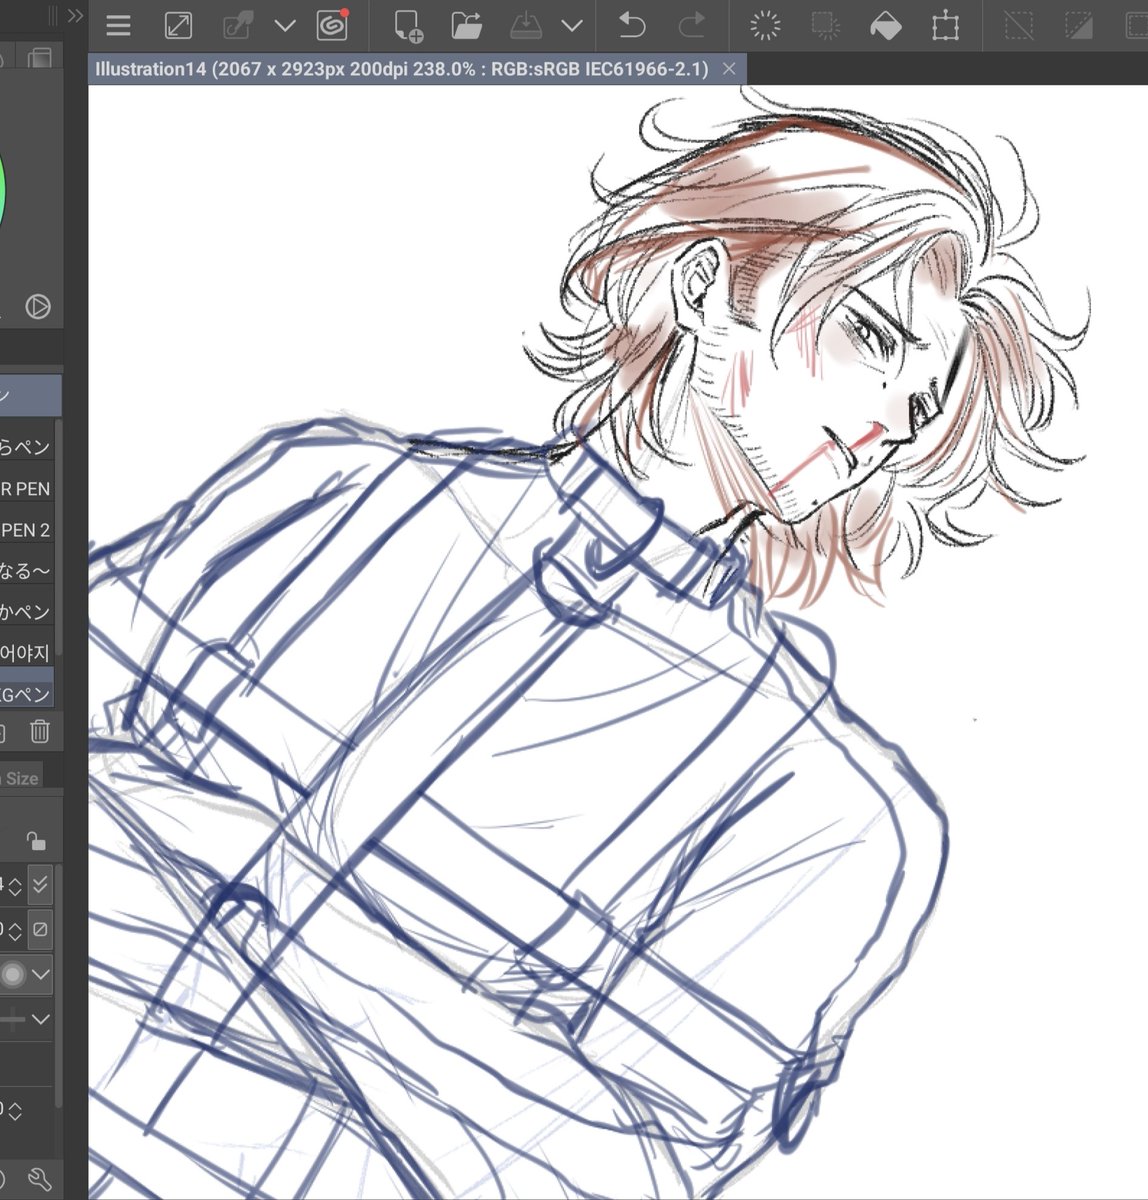The image size is (1148, 1200).
Task: Click the clear/delete spinner-shaped icon
Action: pyautogui.click(x=765, y=26)
